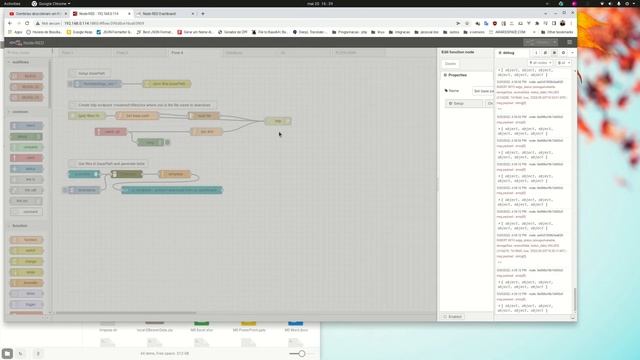This screenshot has width=640, height=360.
Task: Trigger inject button beside the bottom flow
Action: 65,190
